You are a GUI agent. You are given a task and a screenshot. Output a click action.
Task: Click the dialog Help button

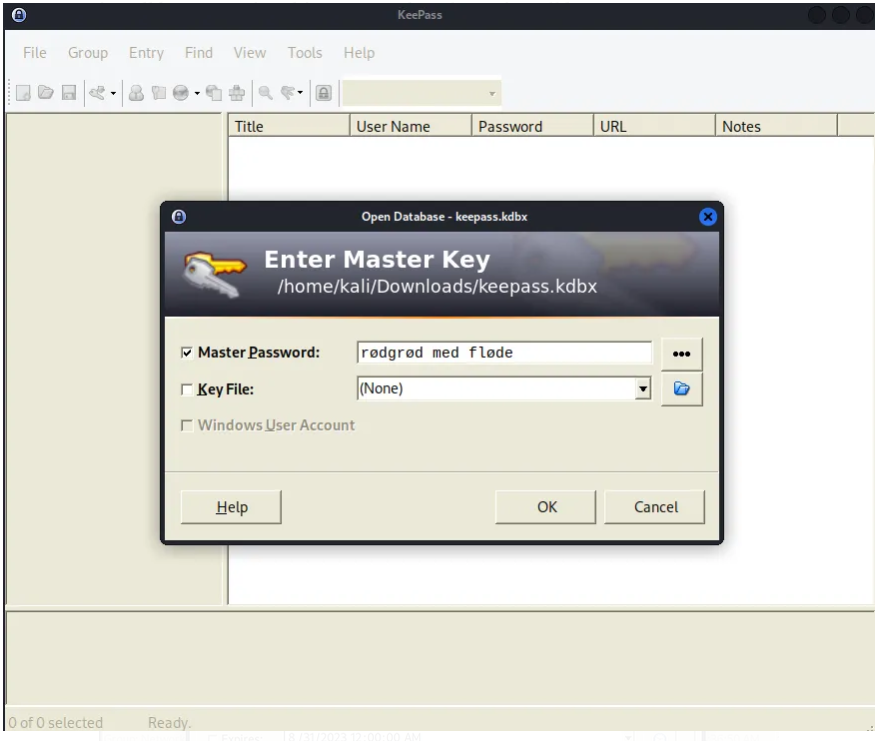(231, 507)
